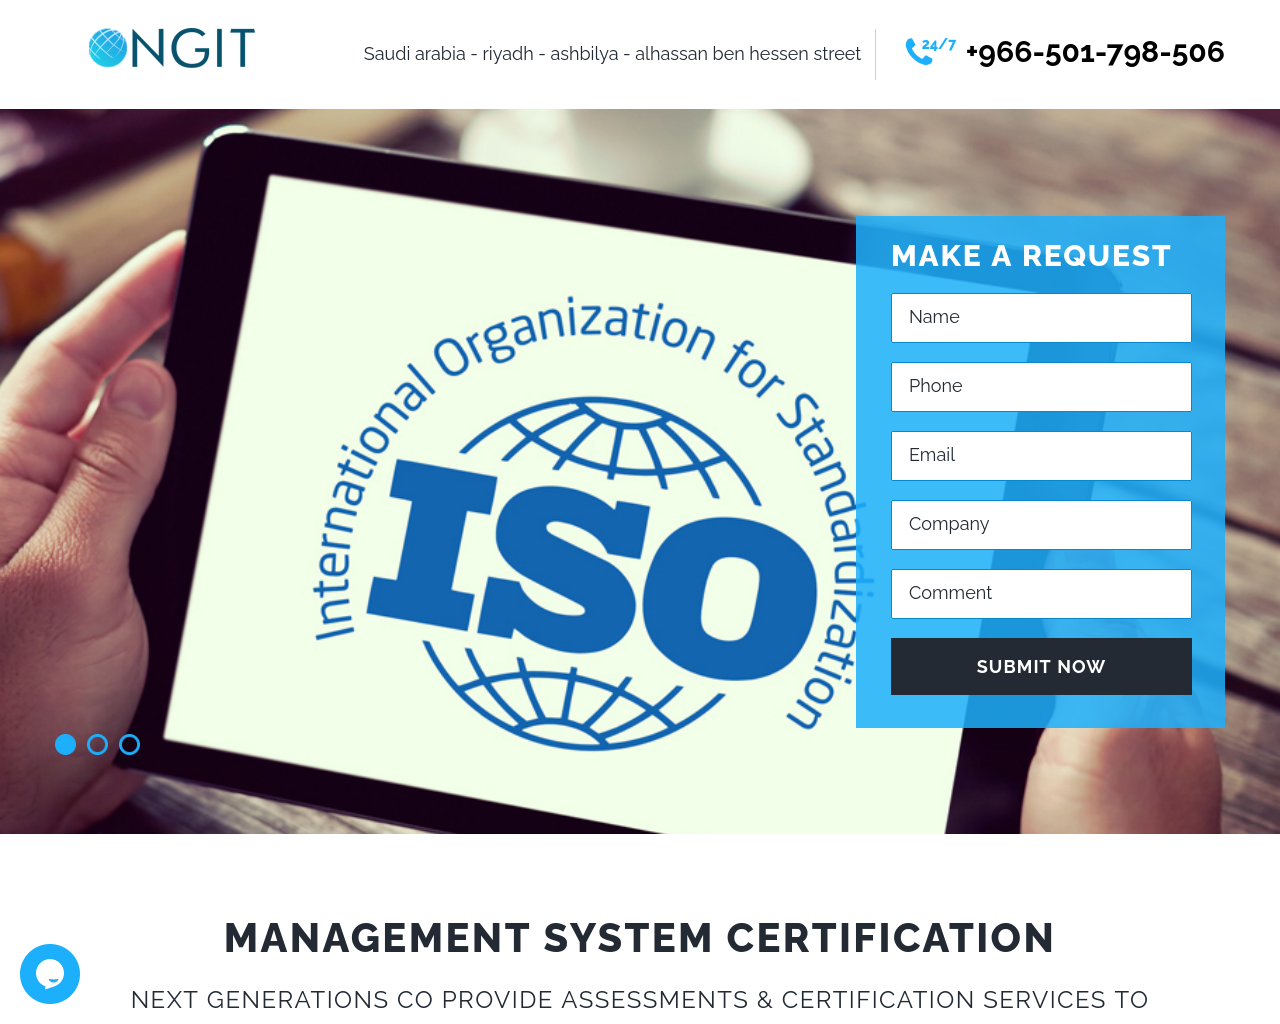This screenshot has height=1024, width=1280.
Task: Focus the Name input field
Action: click(1041, 318)
